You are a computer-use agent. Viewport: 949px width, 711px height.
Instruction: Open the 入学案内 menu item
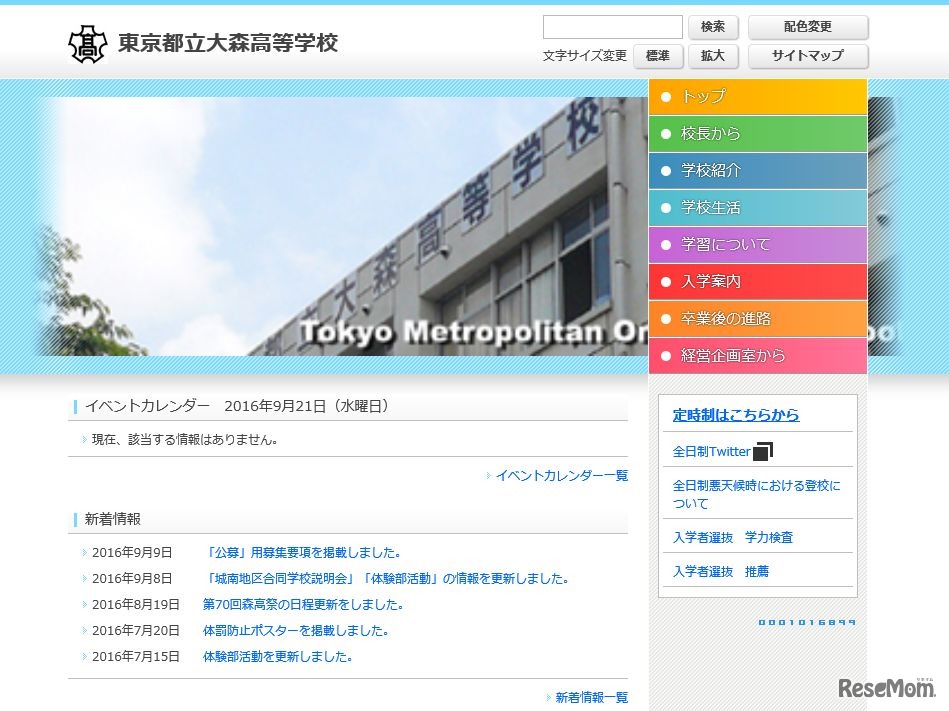[757, 281]
